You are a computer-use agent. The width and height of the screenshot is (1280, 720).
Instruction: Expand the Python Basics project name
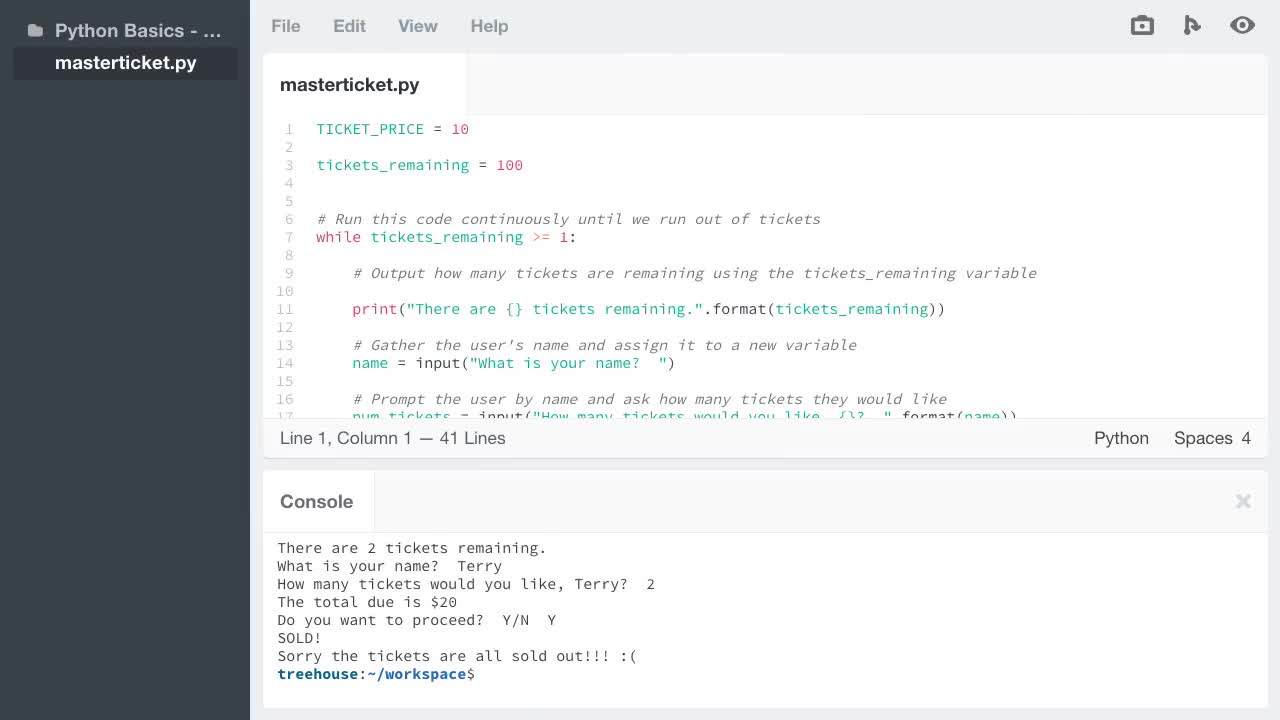(137, 30)
